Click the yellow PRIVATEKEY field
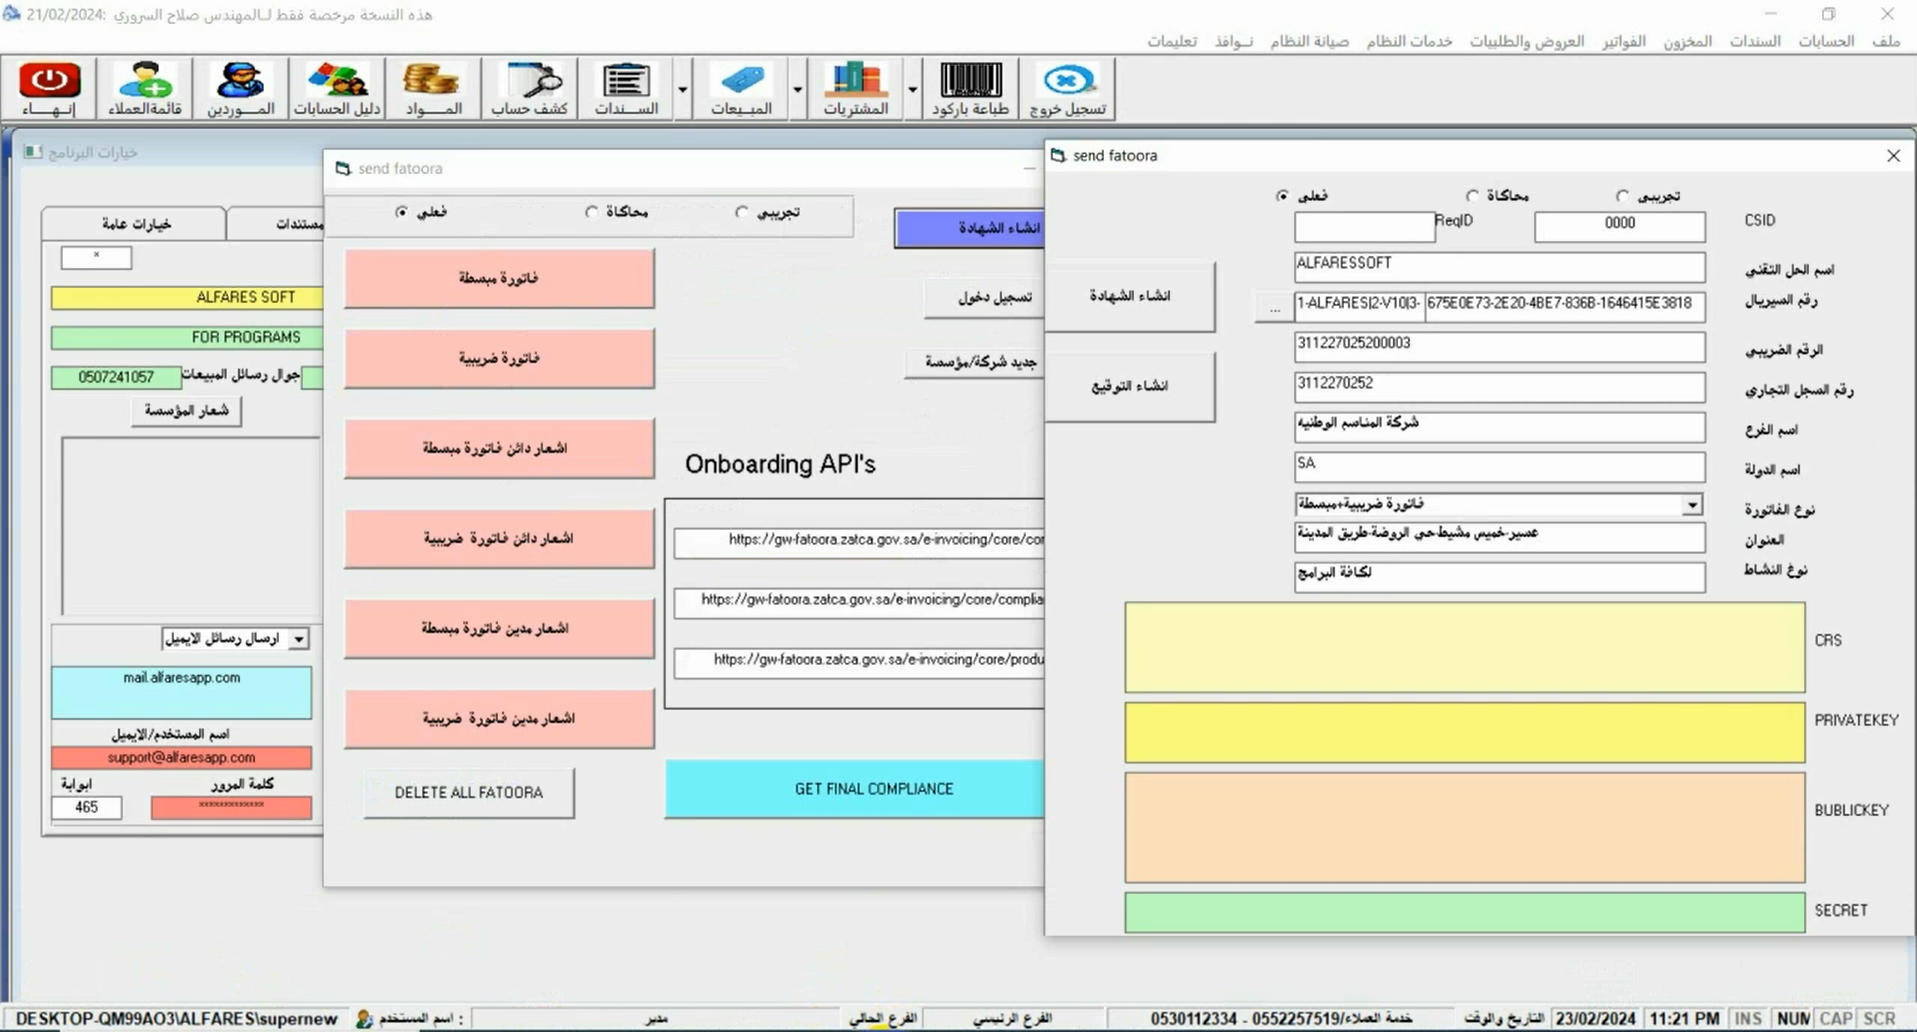Screen dimensions: 1917x1032 [1464, 732]
